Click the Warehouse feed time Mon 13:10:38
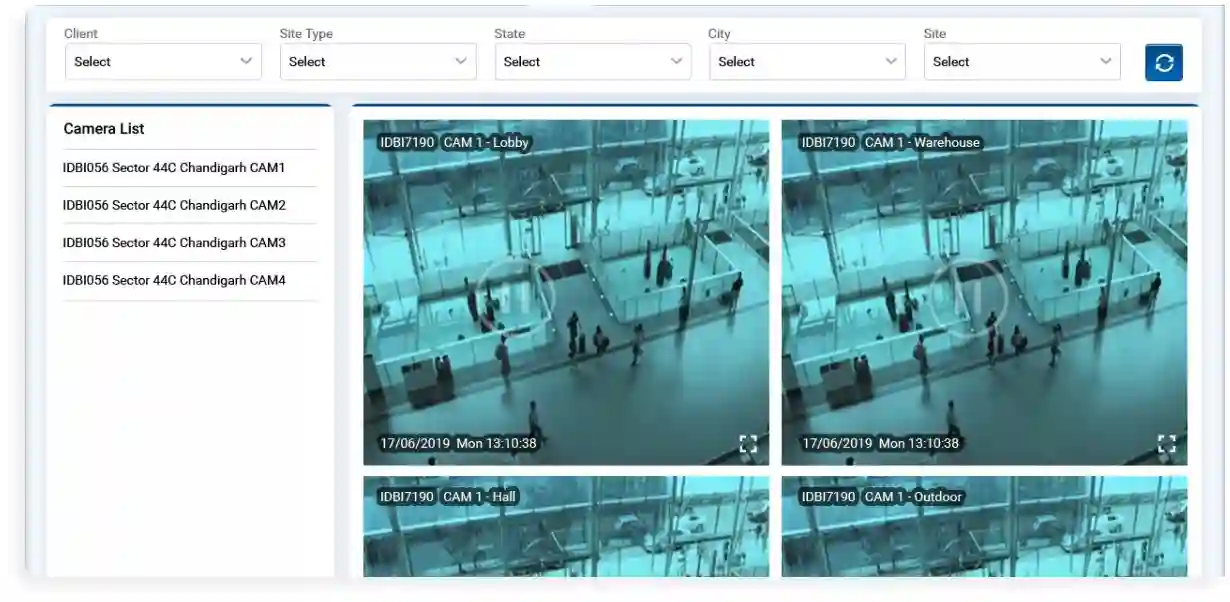 coord(919,443)
